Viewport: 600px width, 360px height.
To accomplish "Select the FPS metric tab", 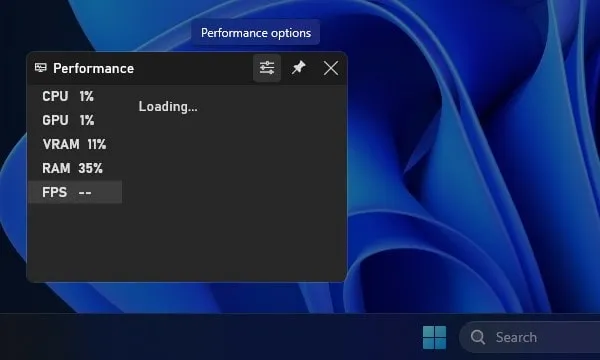I will pos(75,192).
